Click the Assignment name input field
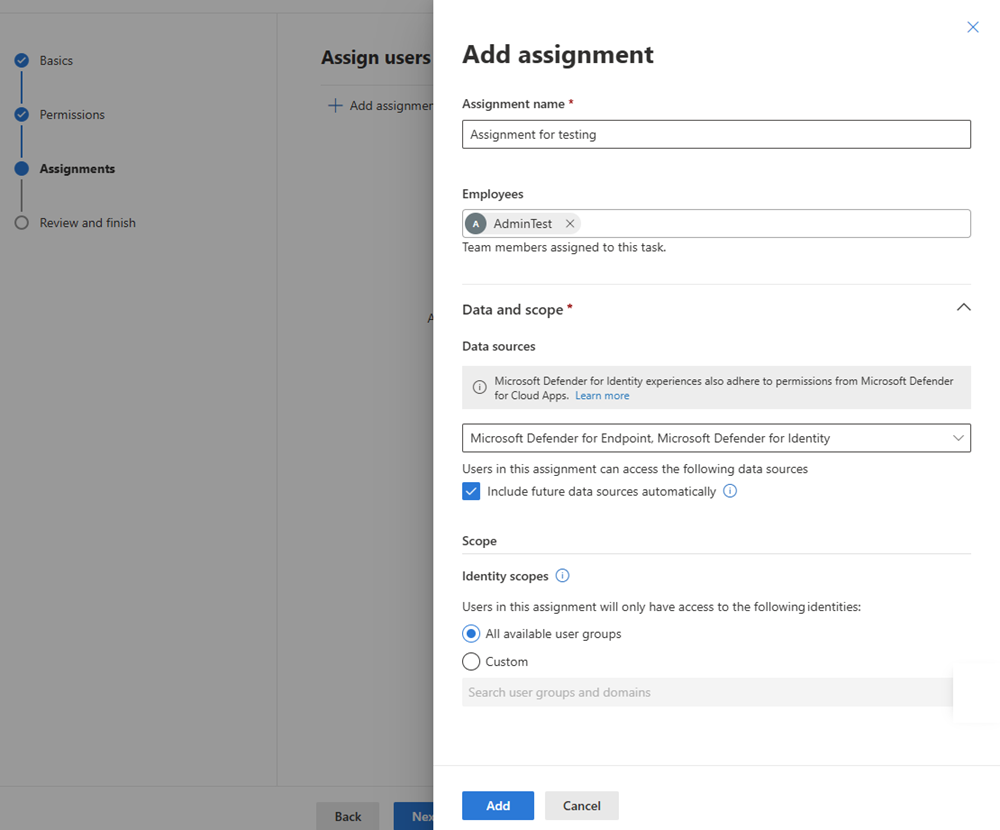Screen dimensions: 1000x830 click(x=716, y=135)
